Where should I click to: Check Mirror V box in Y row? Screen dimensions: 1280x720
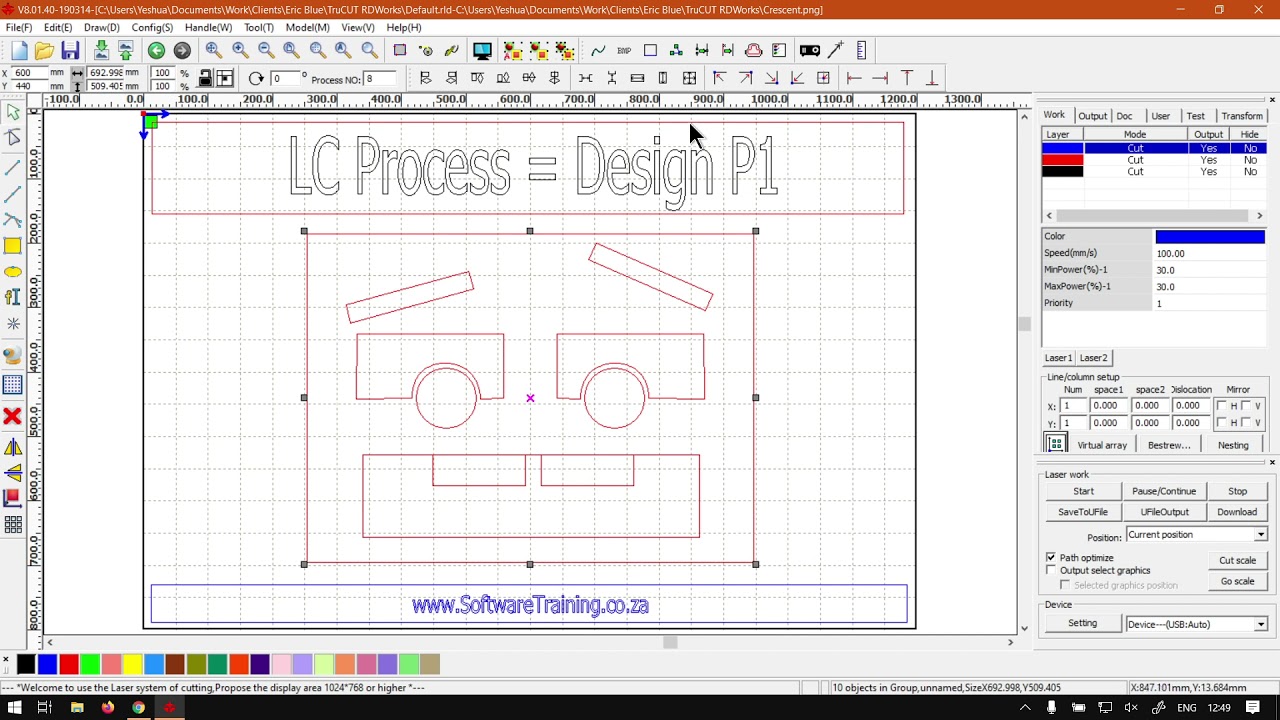[1246, 423]
